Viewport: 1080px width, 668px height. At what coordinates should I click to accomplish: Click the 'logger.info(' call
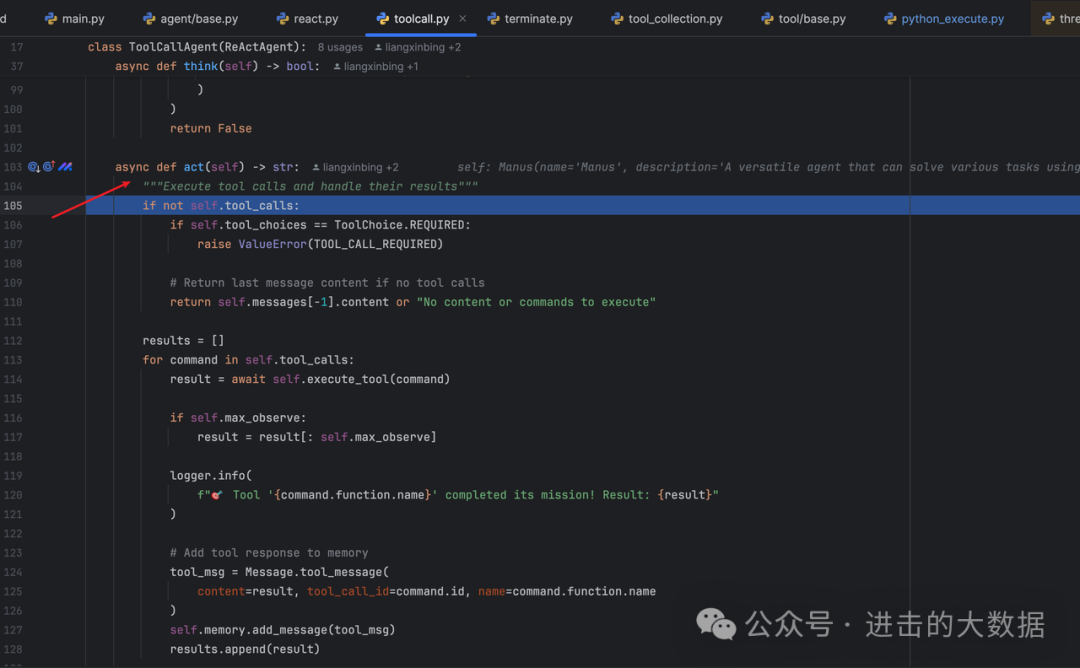tap(211, 475)
